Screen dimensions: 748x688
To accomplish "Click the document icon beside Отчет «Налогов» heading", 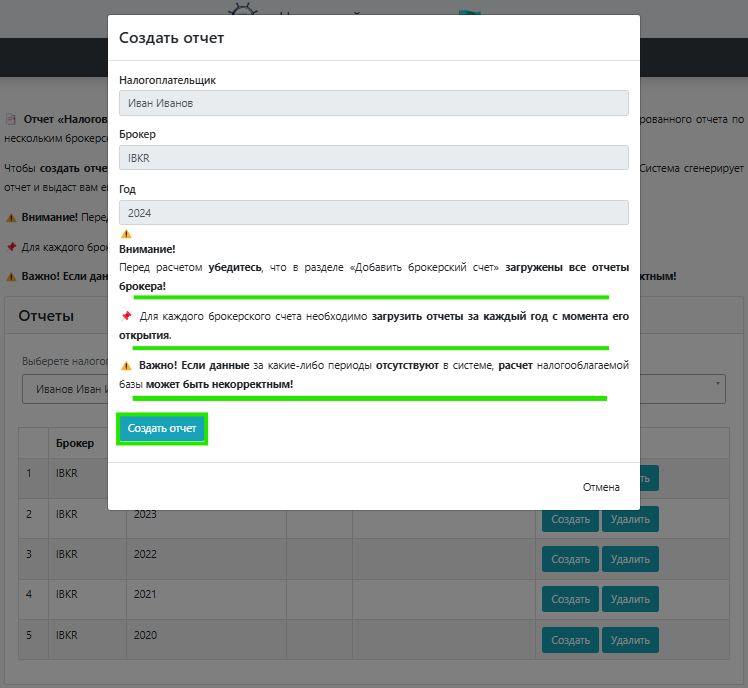I will [x=10, y=119].
